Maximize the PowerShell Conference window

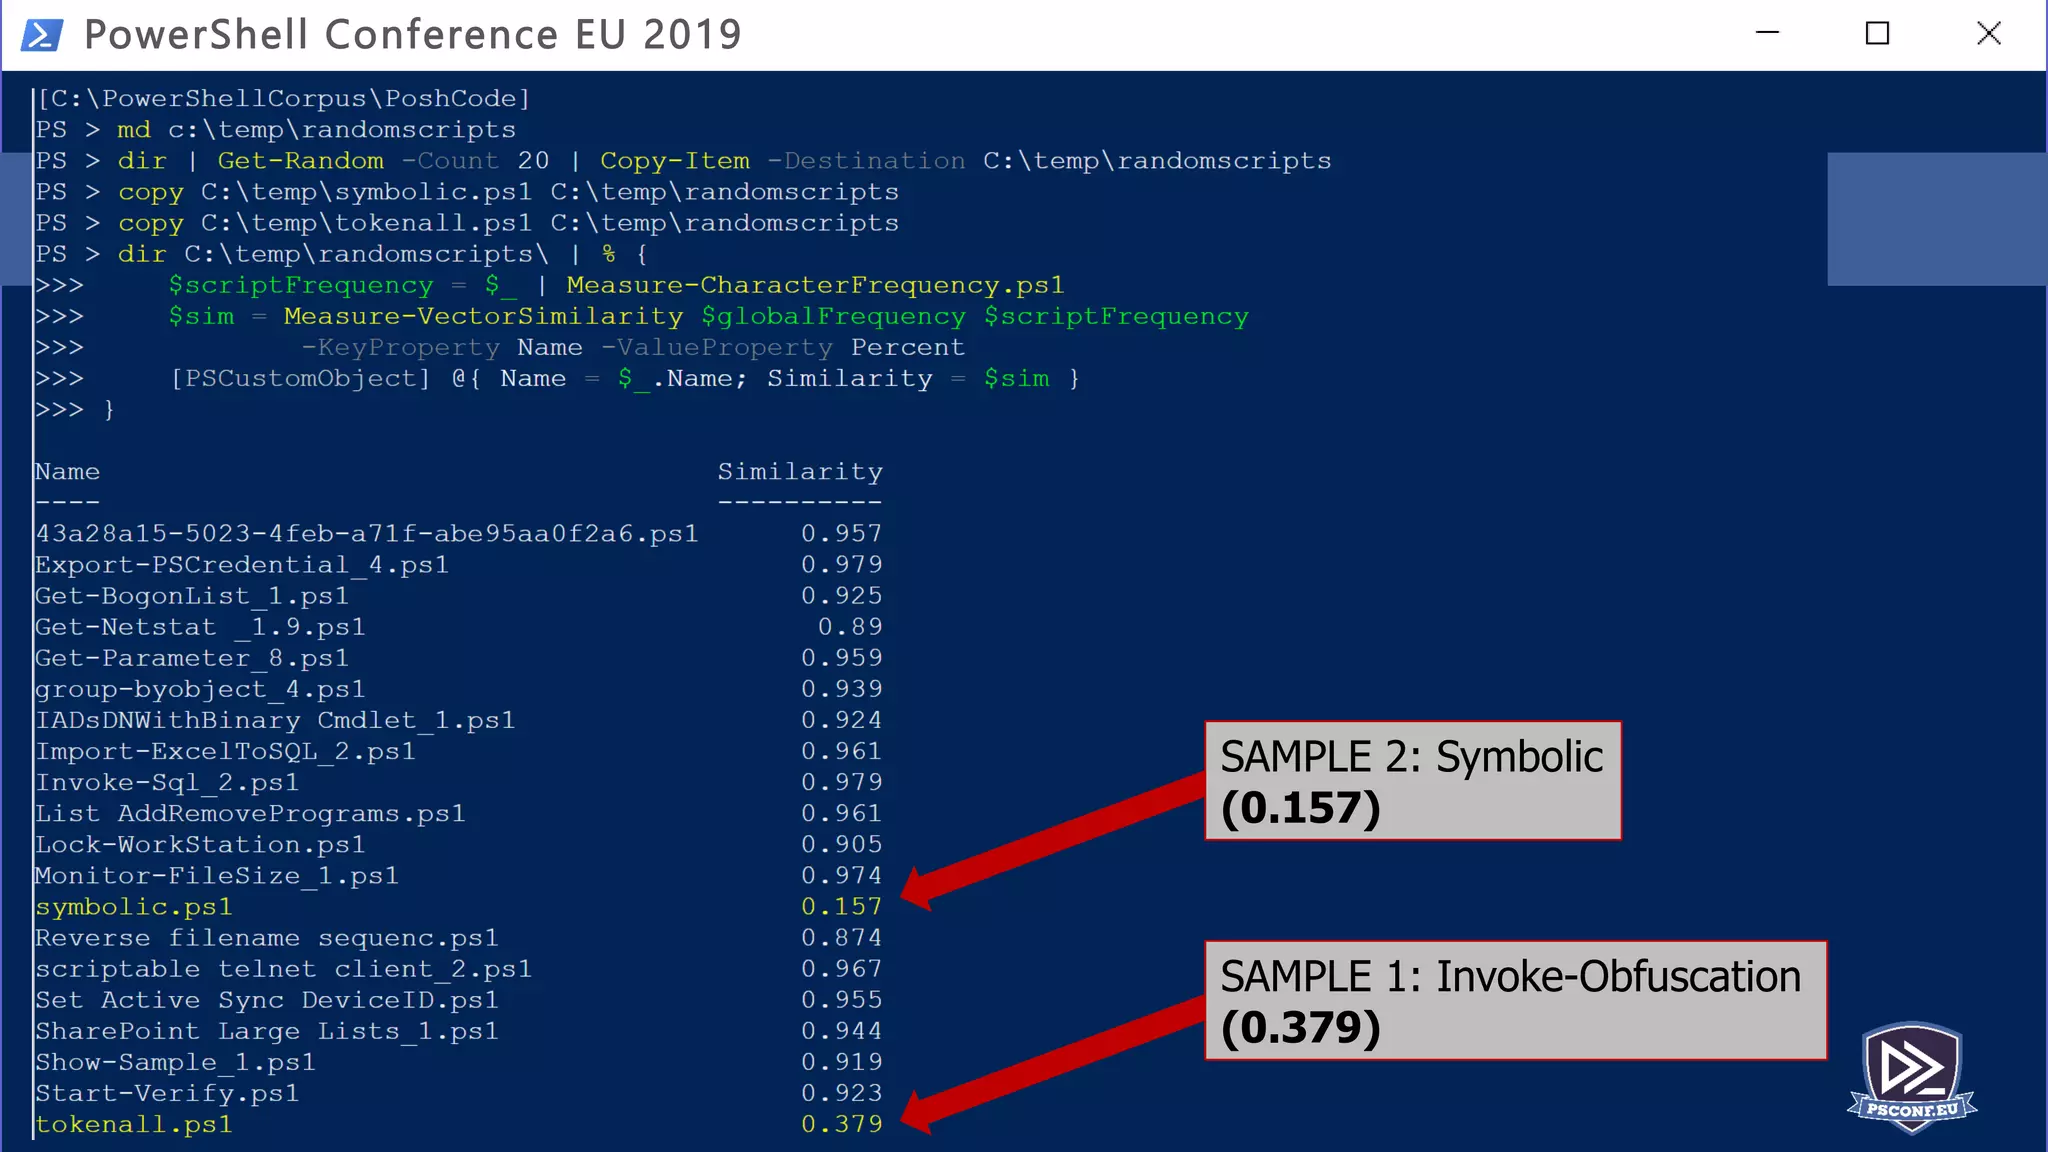tap(1878, 33)
